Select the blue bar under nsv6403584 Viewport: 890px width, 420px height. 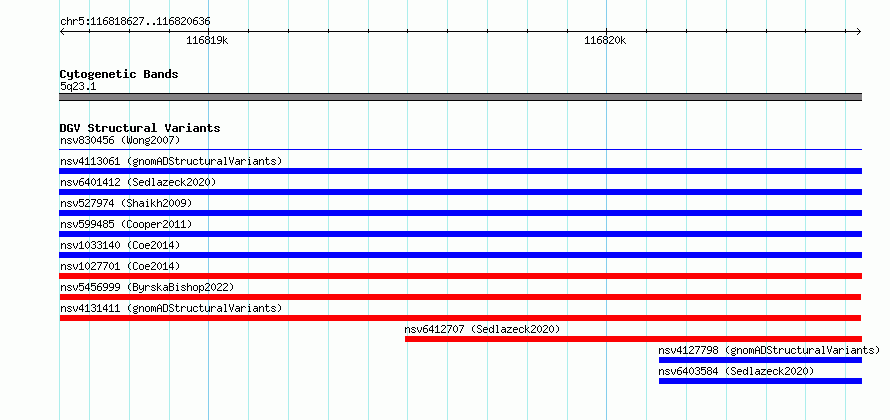(760, 381)
